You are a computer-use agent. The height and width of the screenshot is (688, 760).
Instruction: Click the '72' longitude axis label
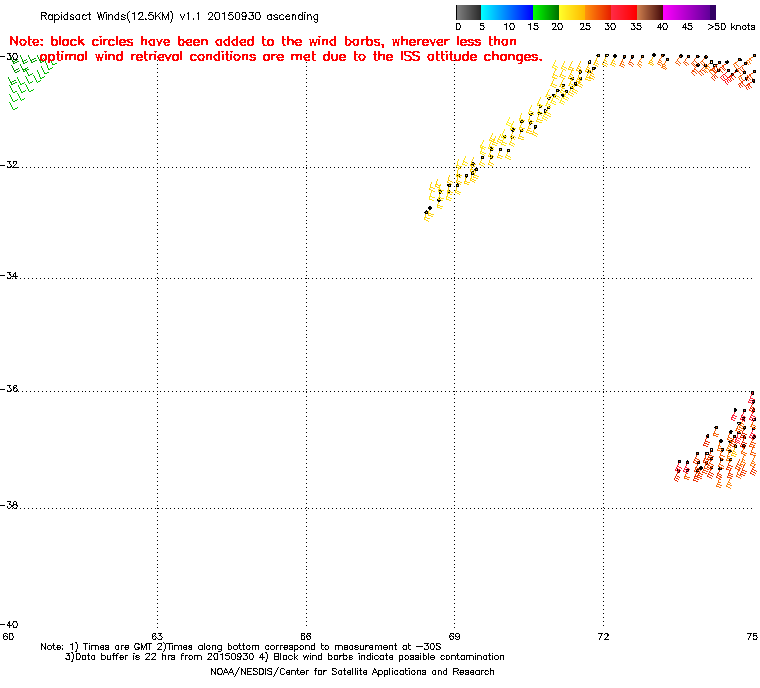coord(603,637)
